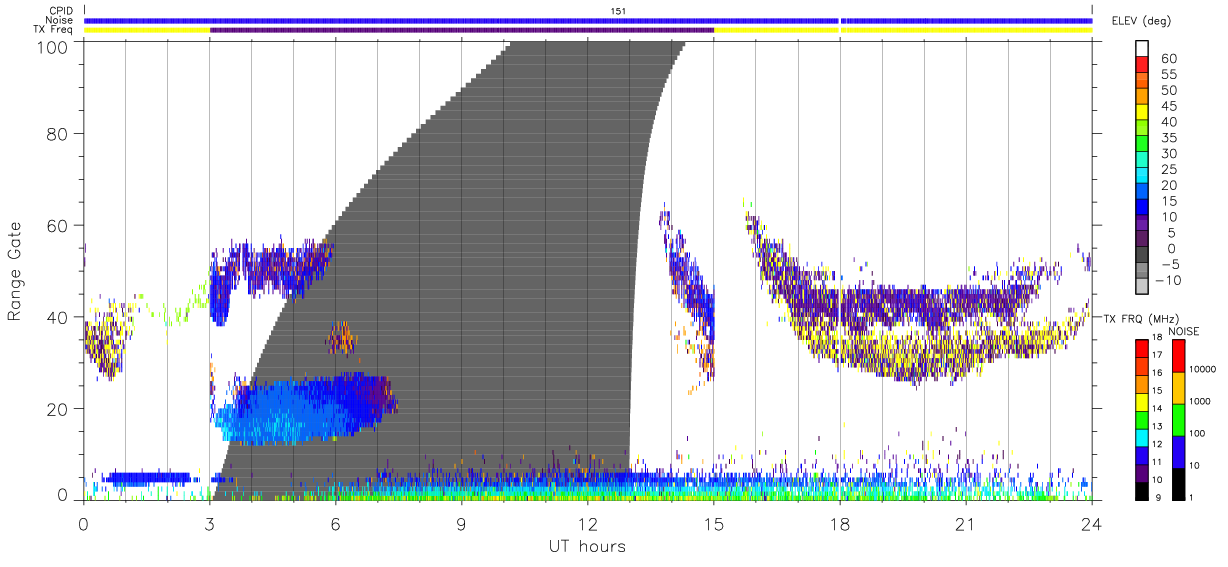The height and width of the screenshot is (567, 1228).
Task: Click ELEV colorbar value -10
Action: point(1166,281)
